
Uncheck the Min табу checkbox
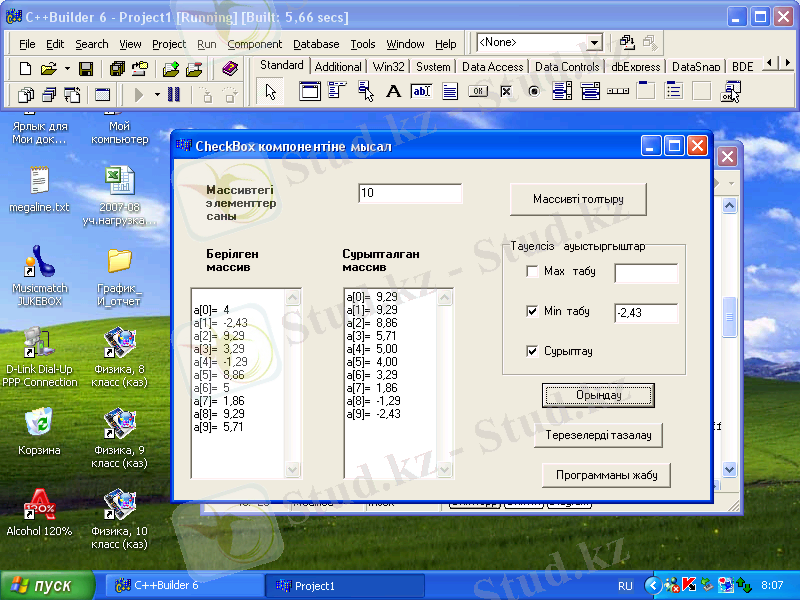click(532, 312)
